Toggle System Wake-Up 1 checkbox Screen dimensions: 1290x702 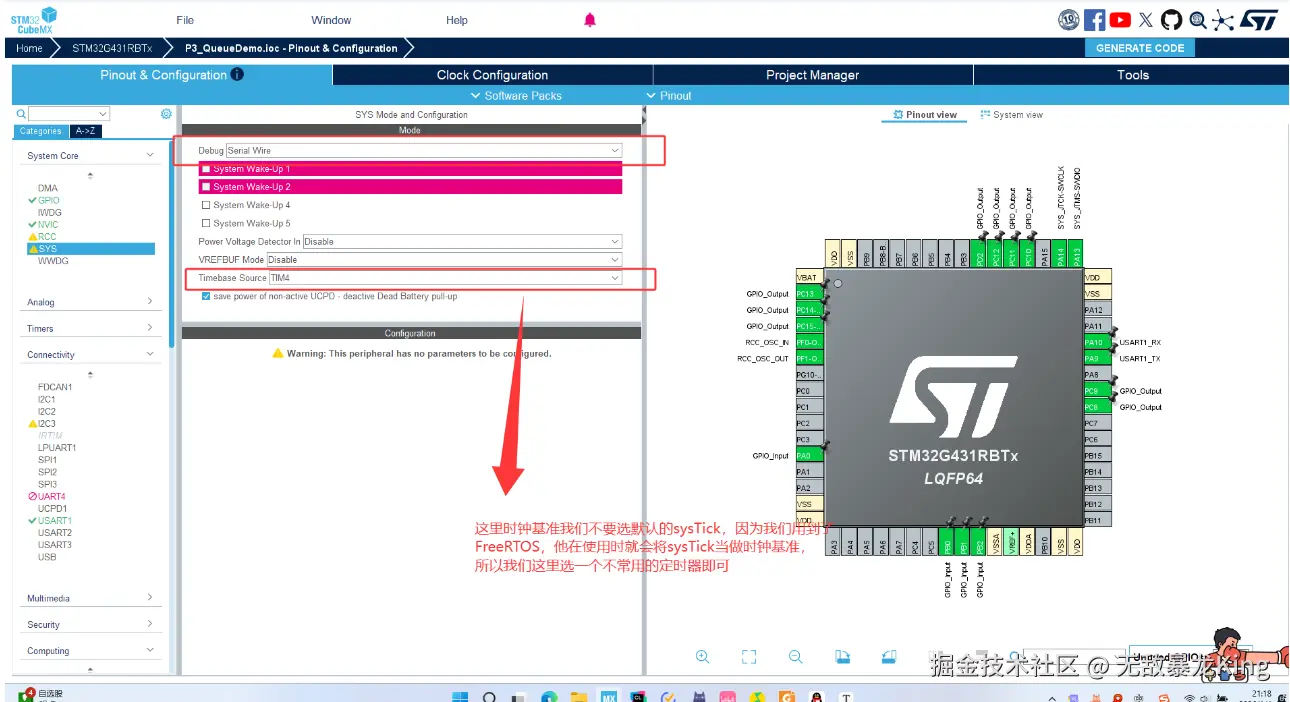[x=207, y=169]
